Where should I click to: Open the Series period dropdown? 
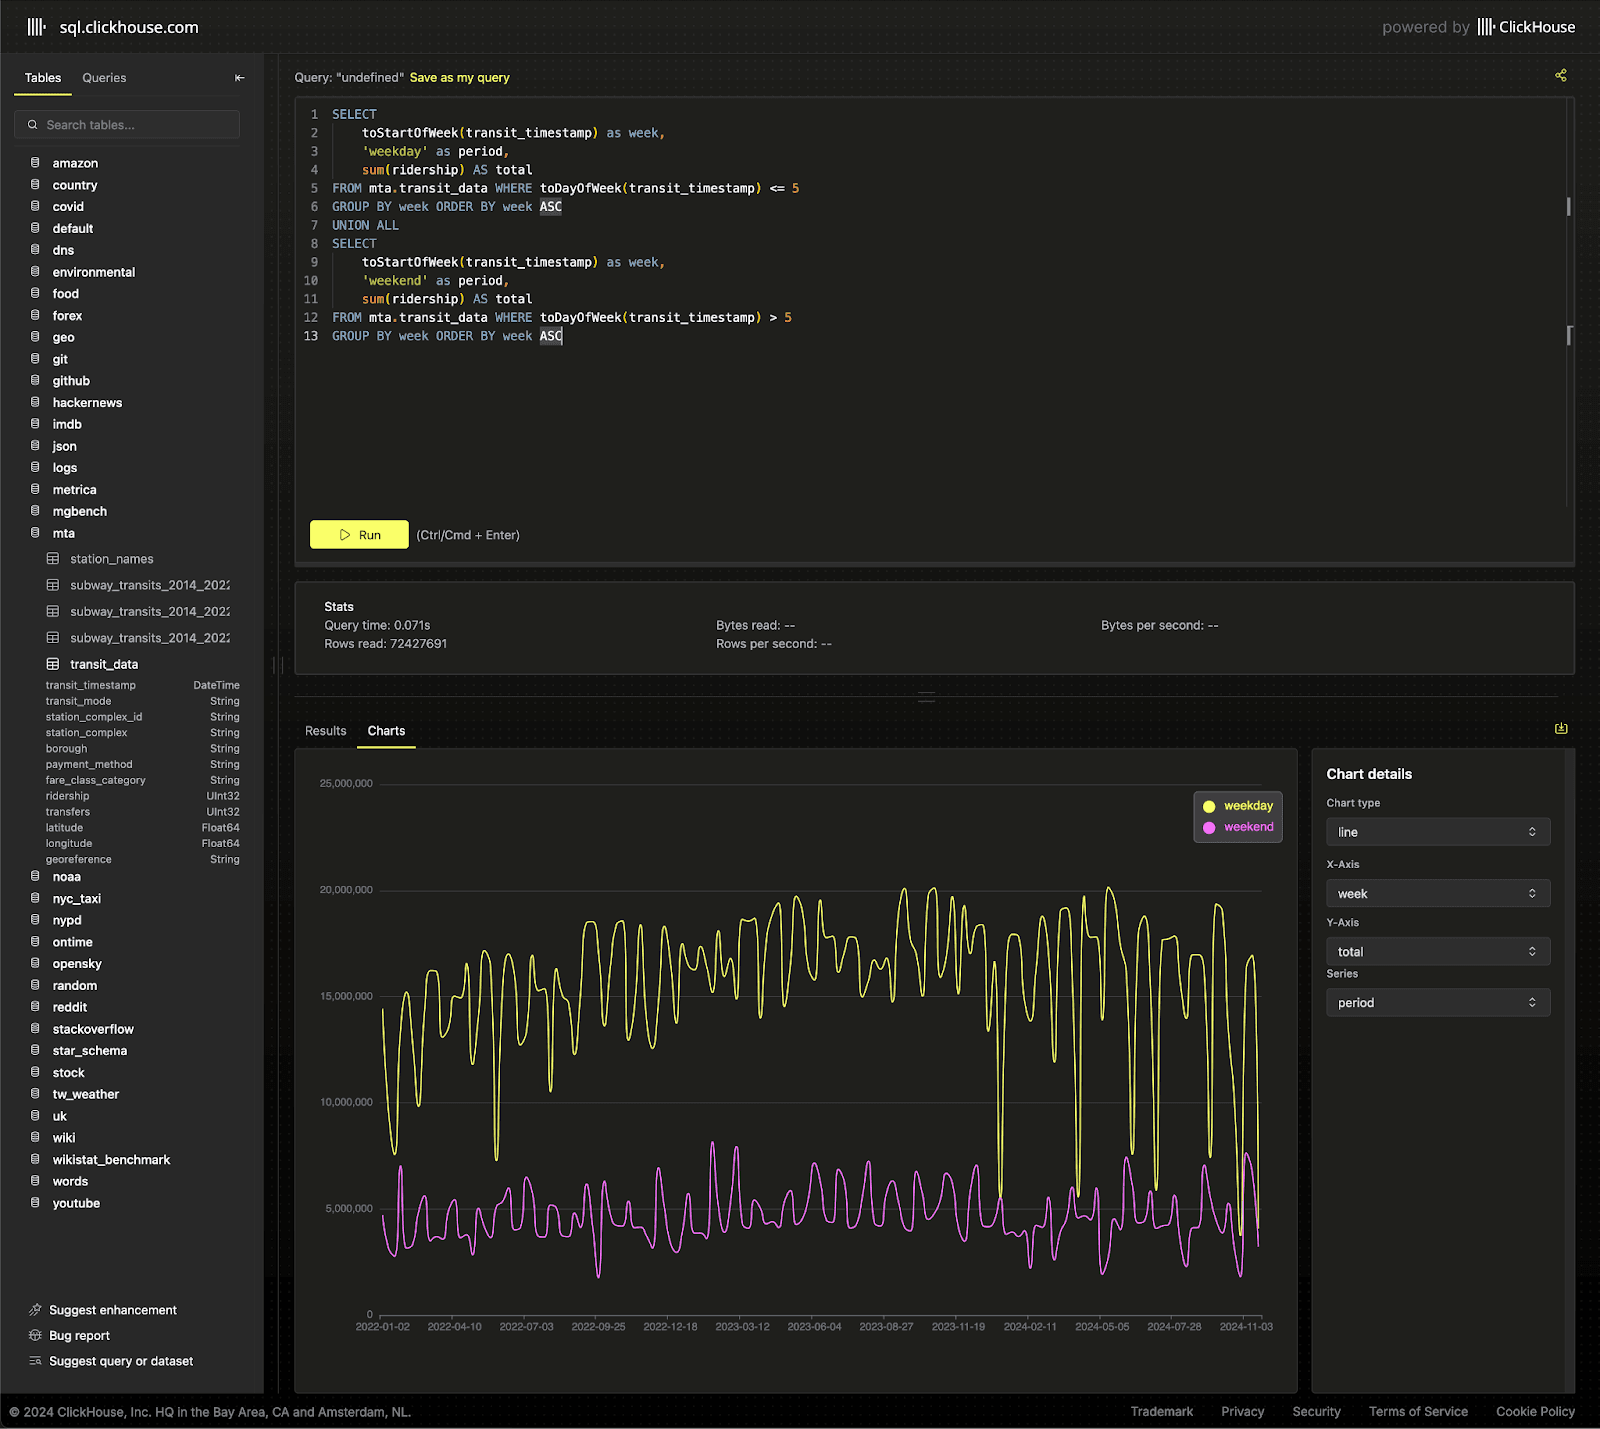click(1437, 1003)
